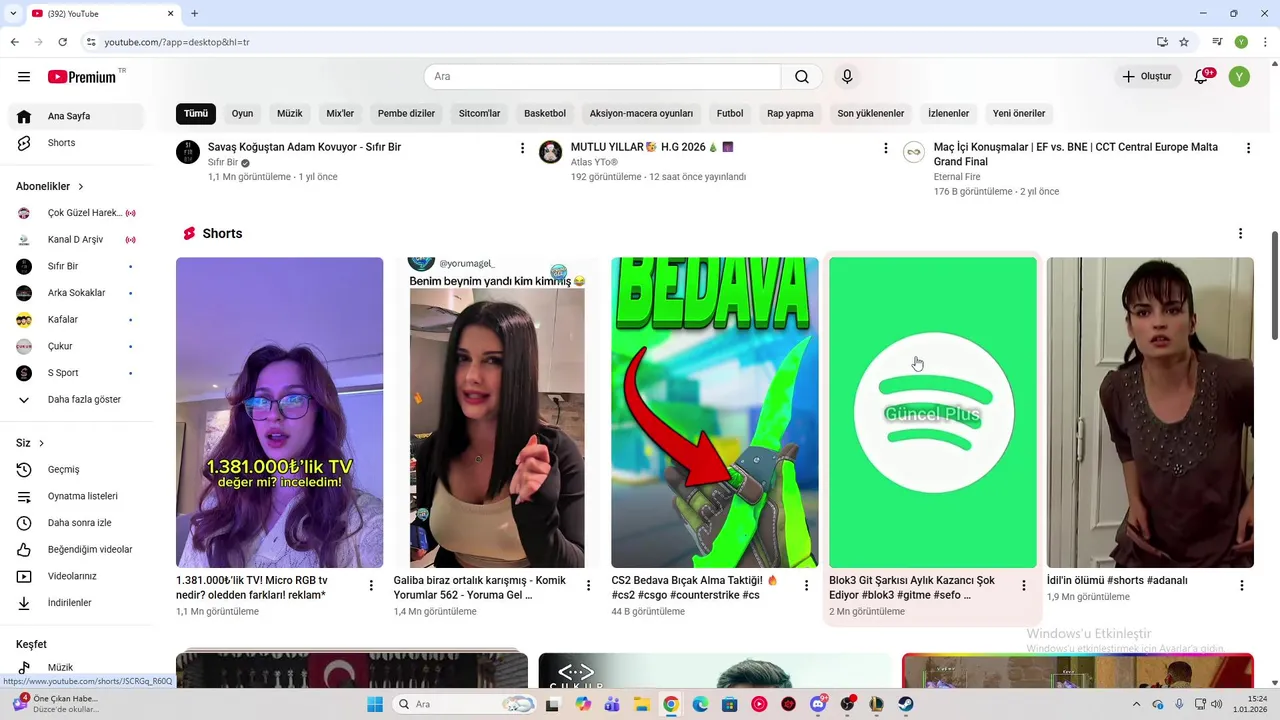Screen dimensions: 1280x720
Task: Open options menu for CS2 Bedava Bıçak short
Action: click(806, 586)
